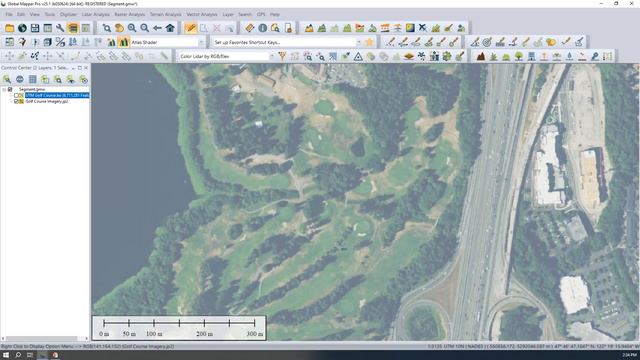640x360 pixels.
Task: Click the Open Data Files folder icon
Action: 9,28
